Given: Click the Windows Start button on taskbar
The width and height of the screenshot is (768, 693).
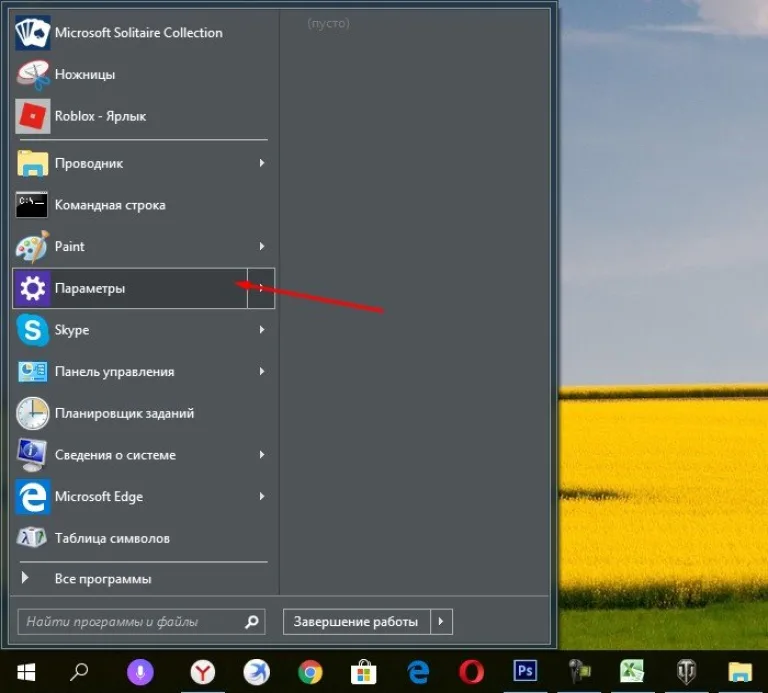Looking at the screenshot, I should (x=26, y=672).
